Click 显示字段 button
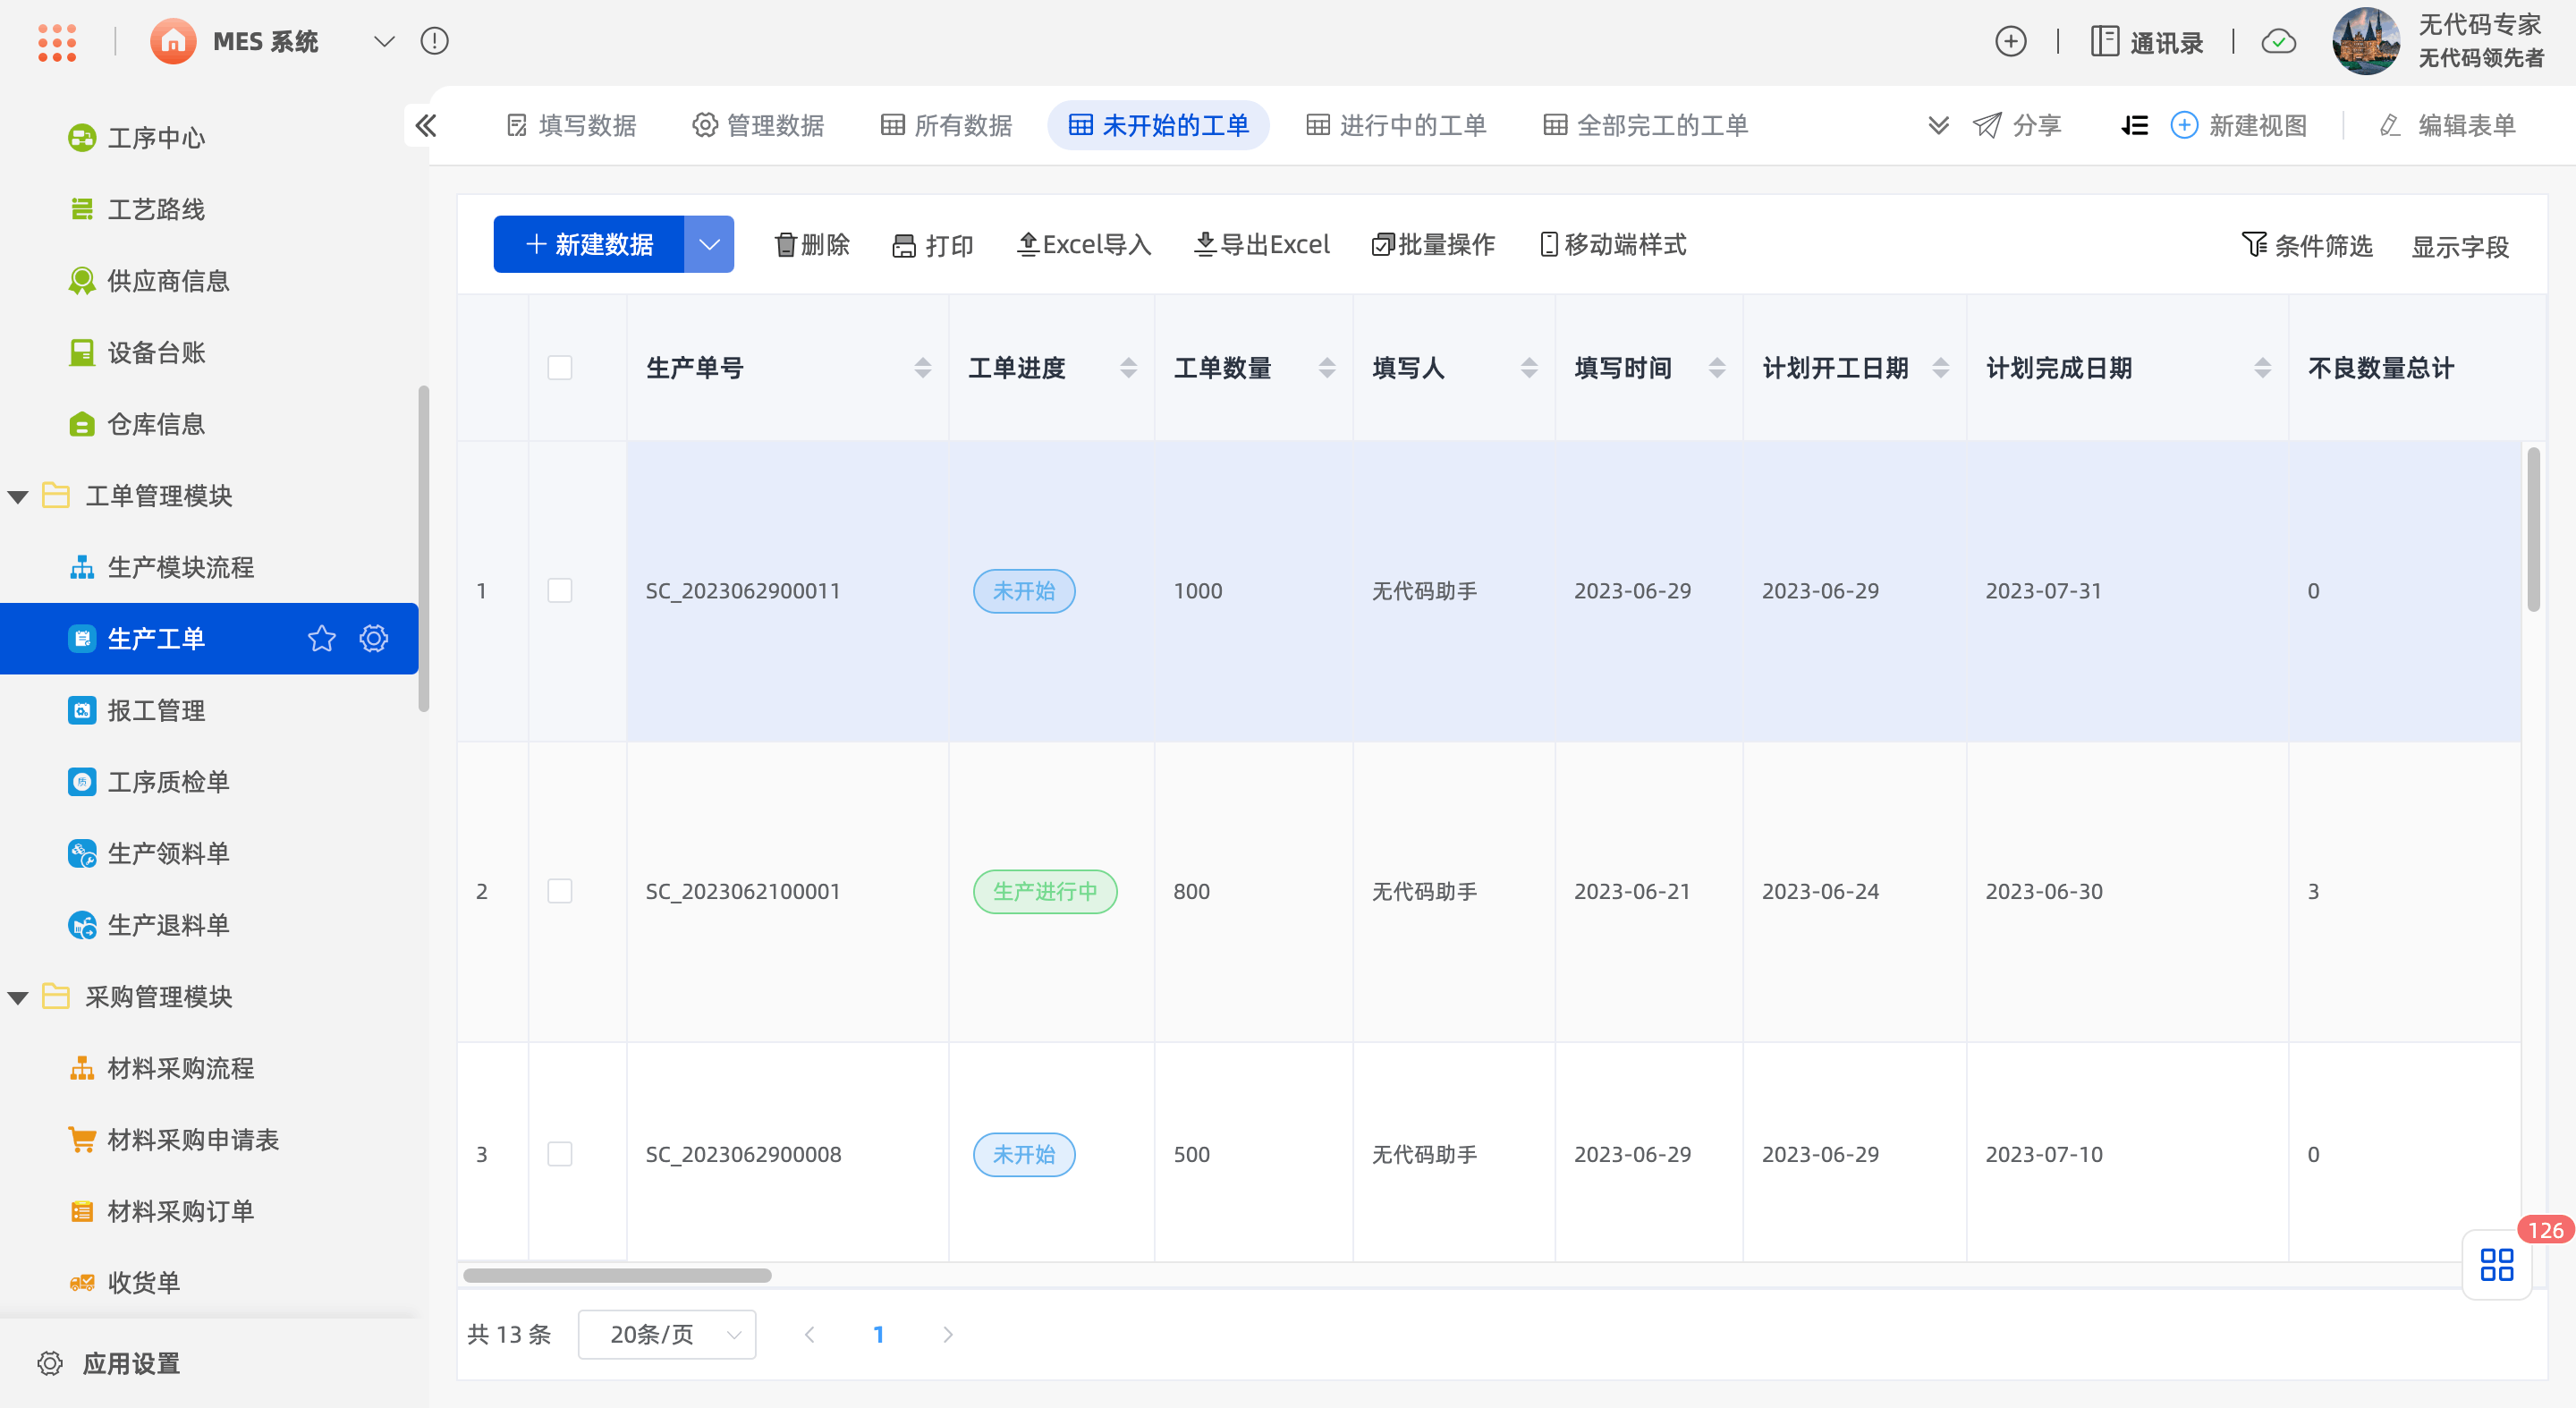 pos(2459,246)
